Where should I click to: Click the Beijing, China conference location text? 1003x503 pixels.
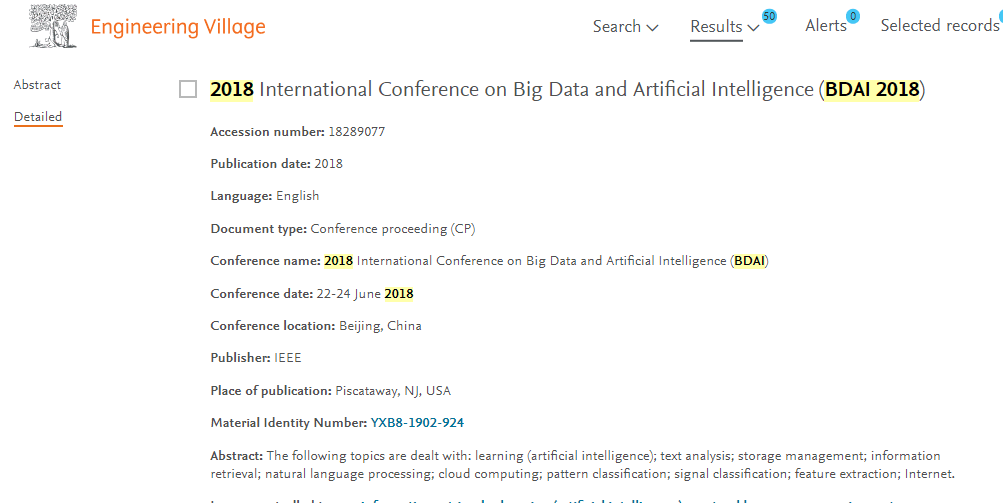pos(380,326)
